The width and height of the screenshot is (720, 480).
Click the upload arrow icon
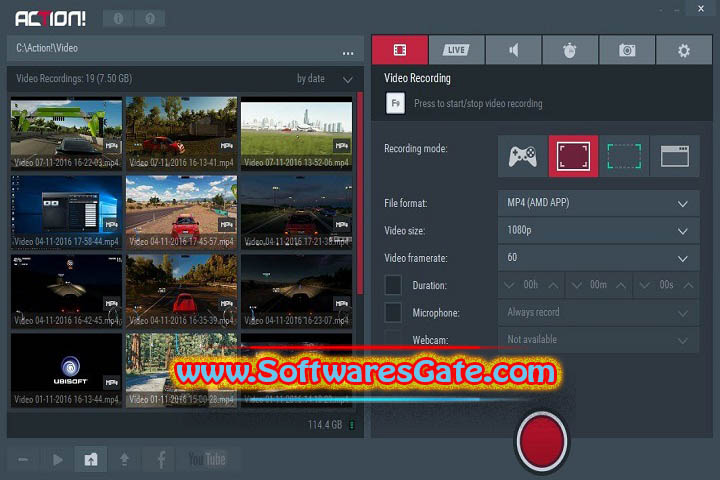[x=124, y=459]
